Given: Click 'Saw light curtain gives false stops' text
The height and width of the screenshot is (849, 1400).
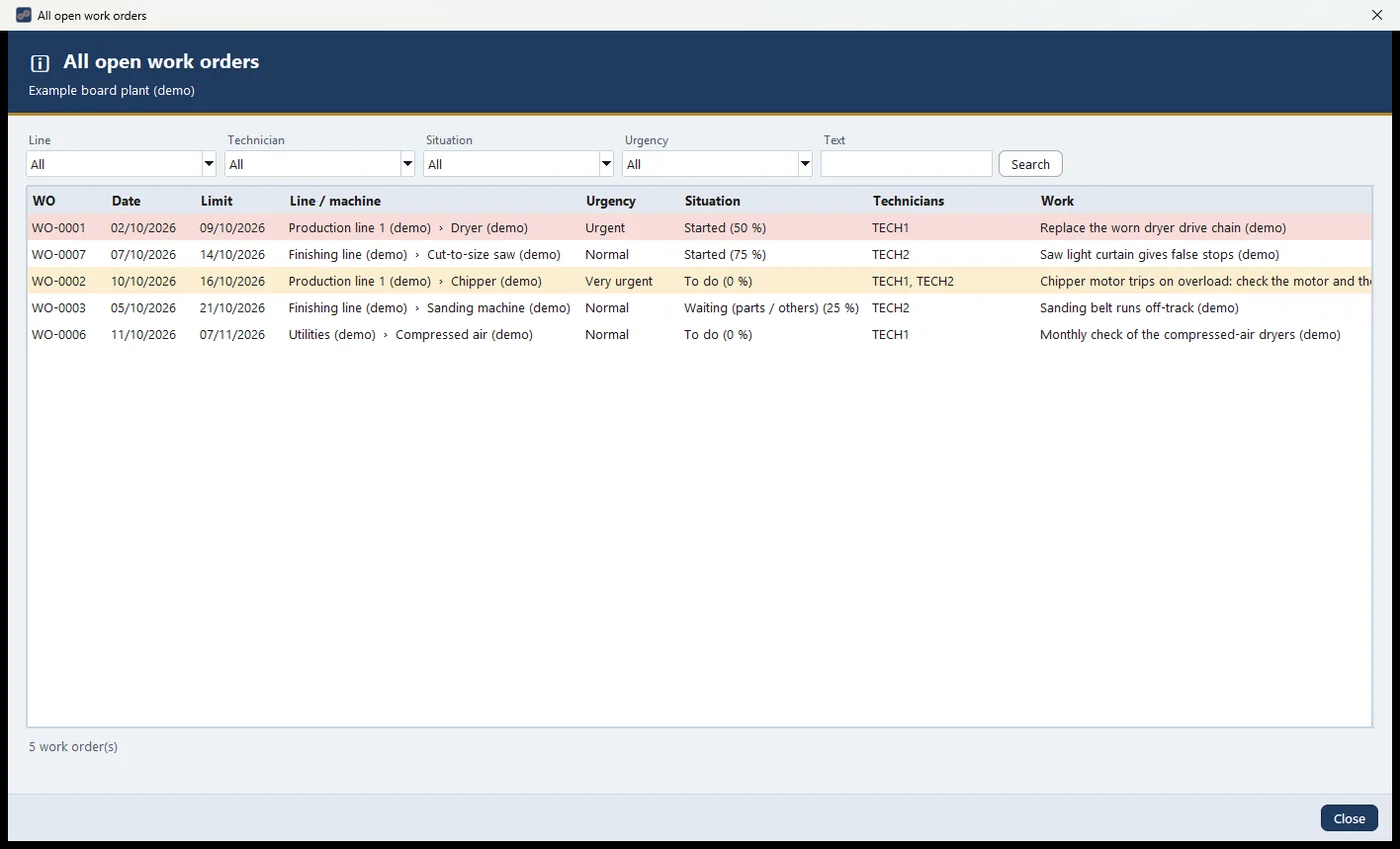Looking at the screenshot, I should tap(1136, 254).
